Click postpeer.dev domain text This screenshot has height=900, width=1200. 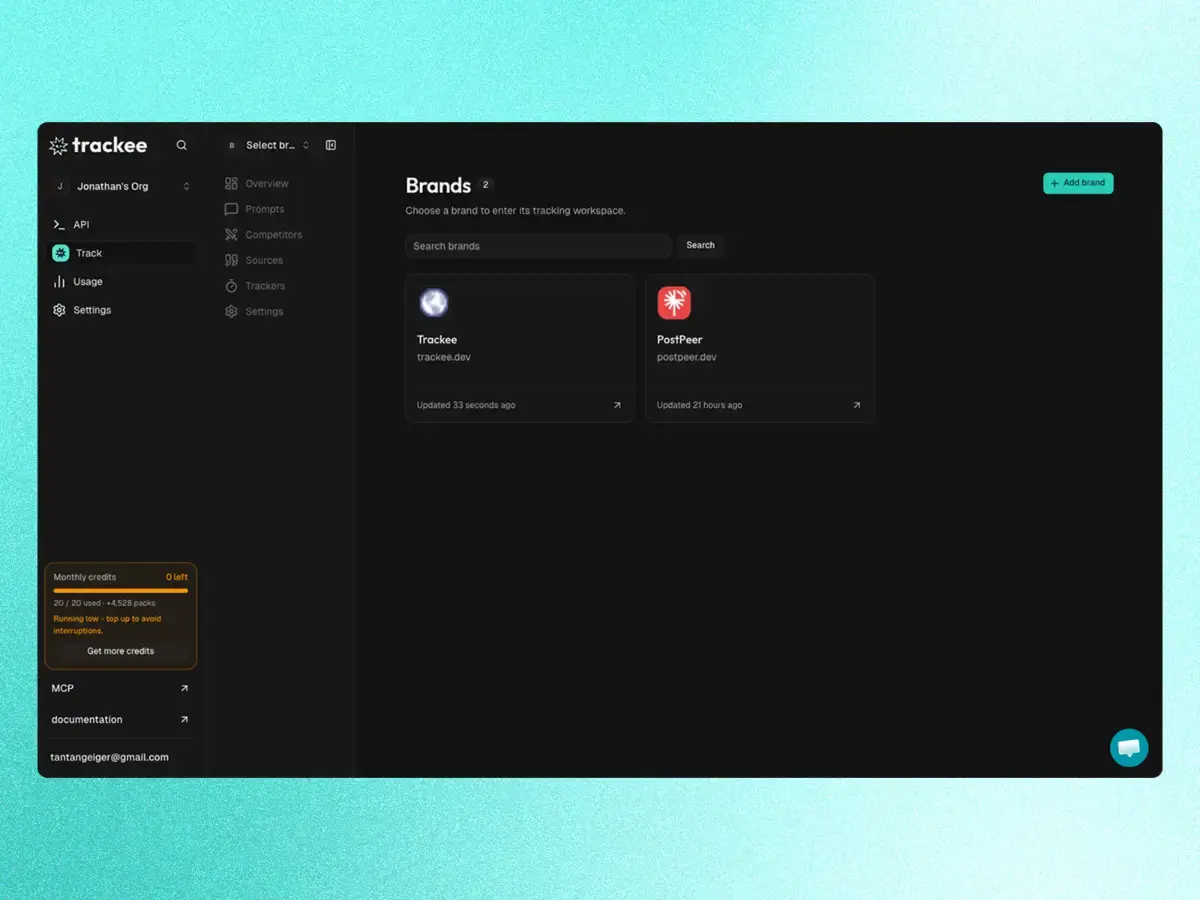[x=687, y=357]
